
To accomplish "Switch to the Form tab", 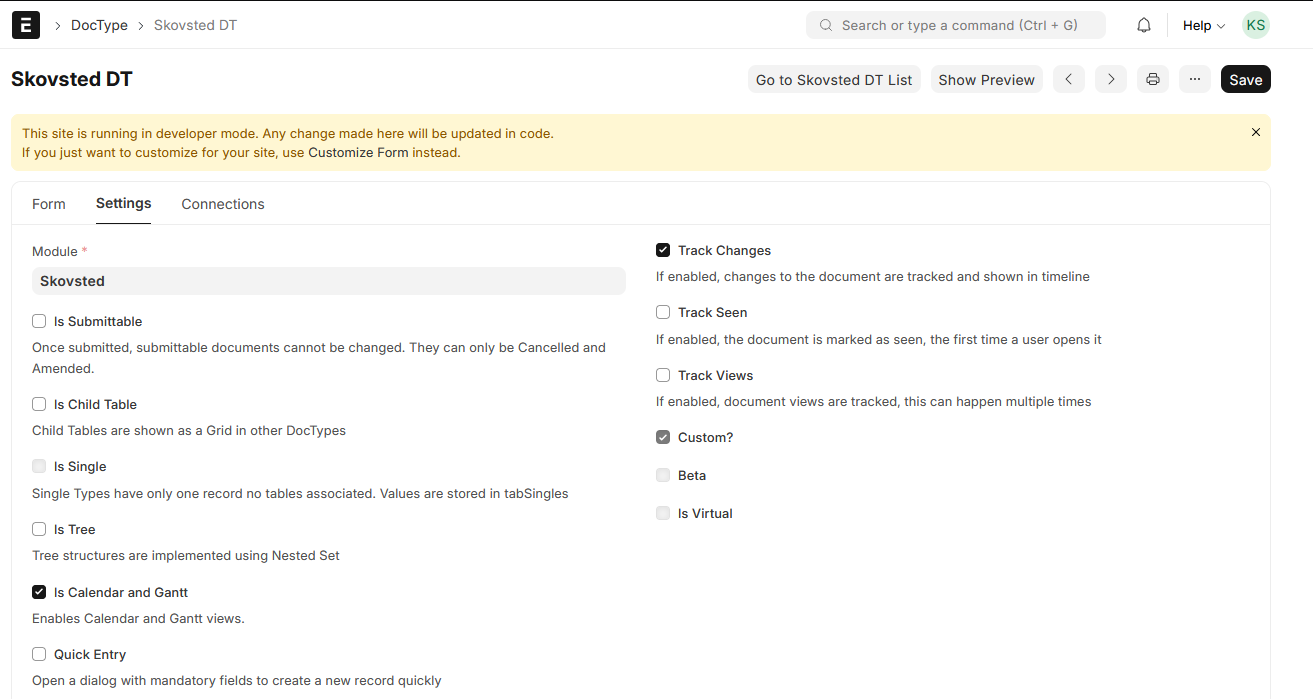I will pyautogui.click(x=48, y=204).
